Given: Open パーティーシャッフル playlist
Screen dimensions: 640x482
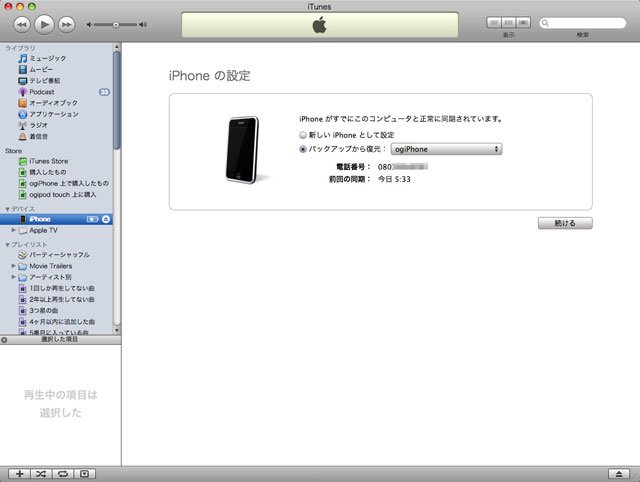Looking at the screenshot, I should click(x=56, y=255).
